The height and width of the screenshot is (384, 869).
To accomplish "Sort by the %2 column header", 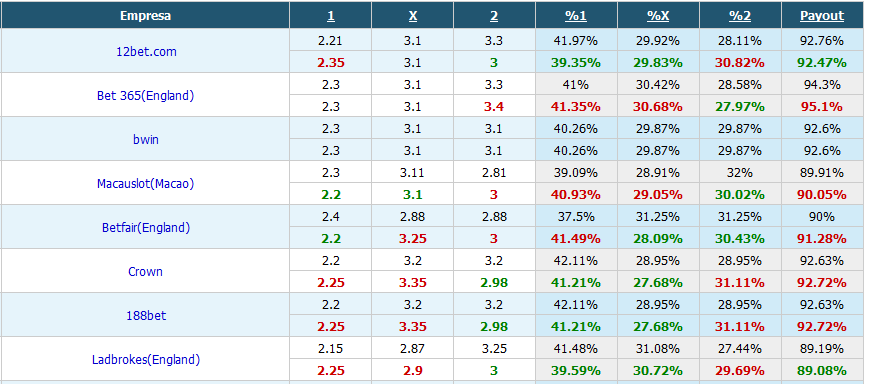I will (x=740, y=16).
